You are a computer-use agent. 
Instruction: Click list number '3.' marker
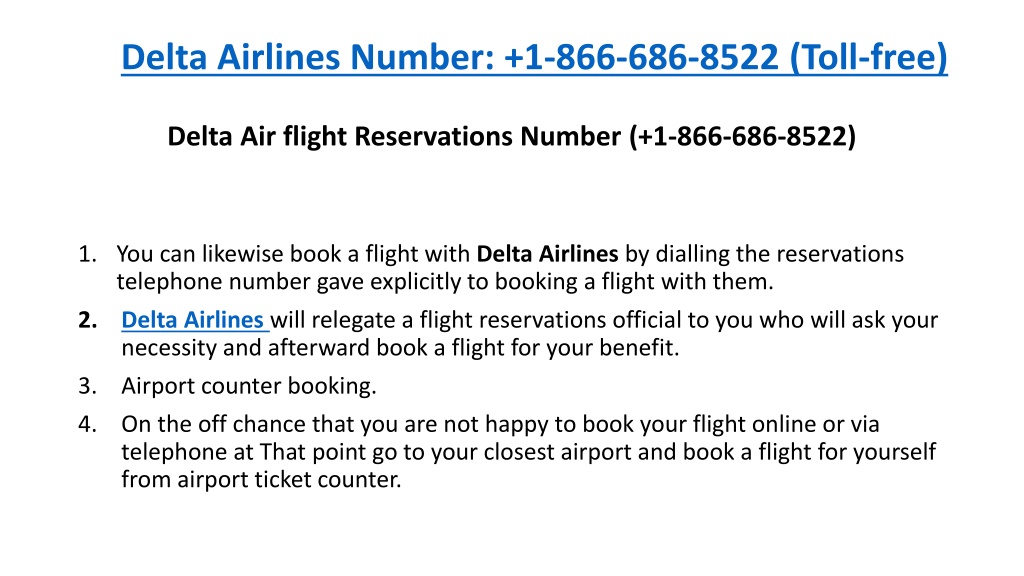[88, 386]
